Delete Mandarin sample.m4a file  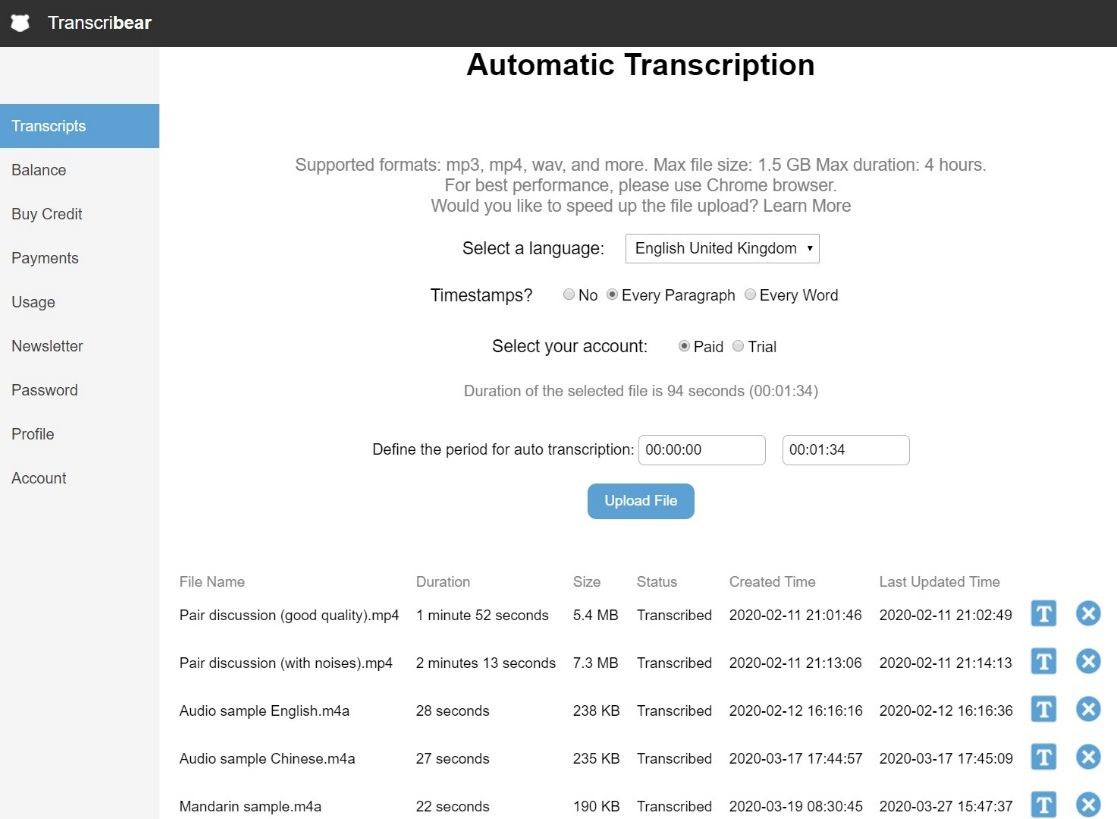pyautogui.click(x=1088, y=805)
